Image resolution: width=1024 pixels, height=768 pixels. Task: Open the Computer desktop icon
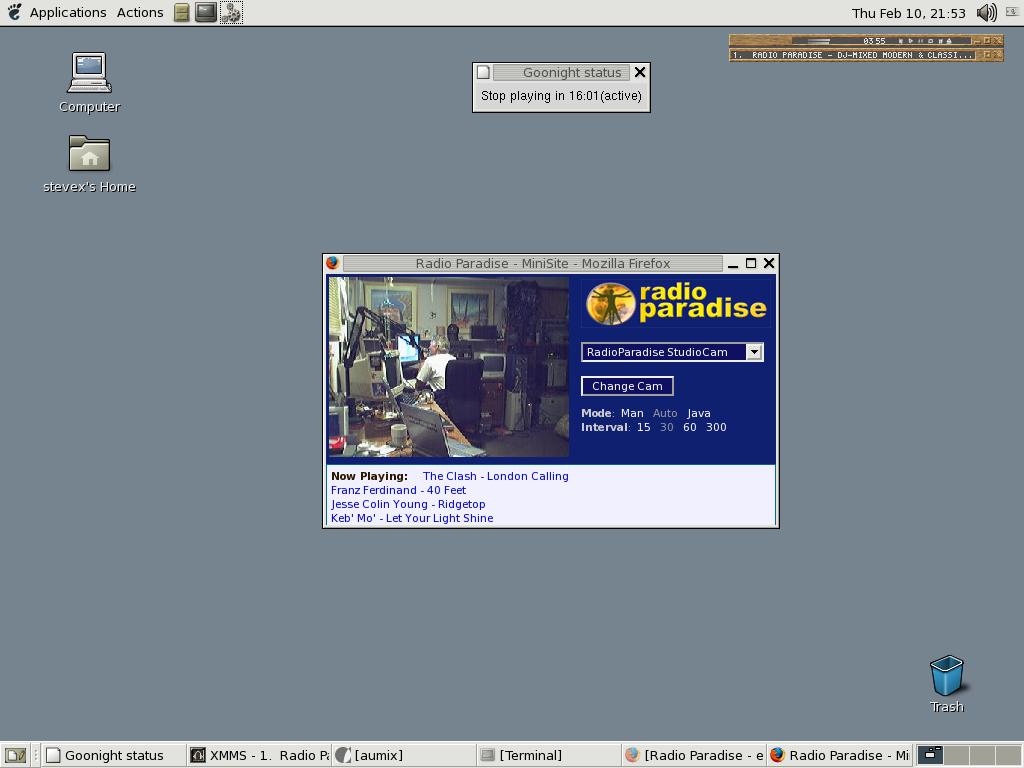click(x=89, y=82)
